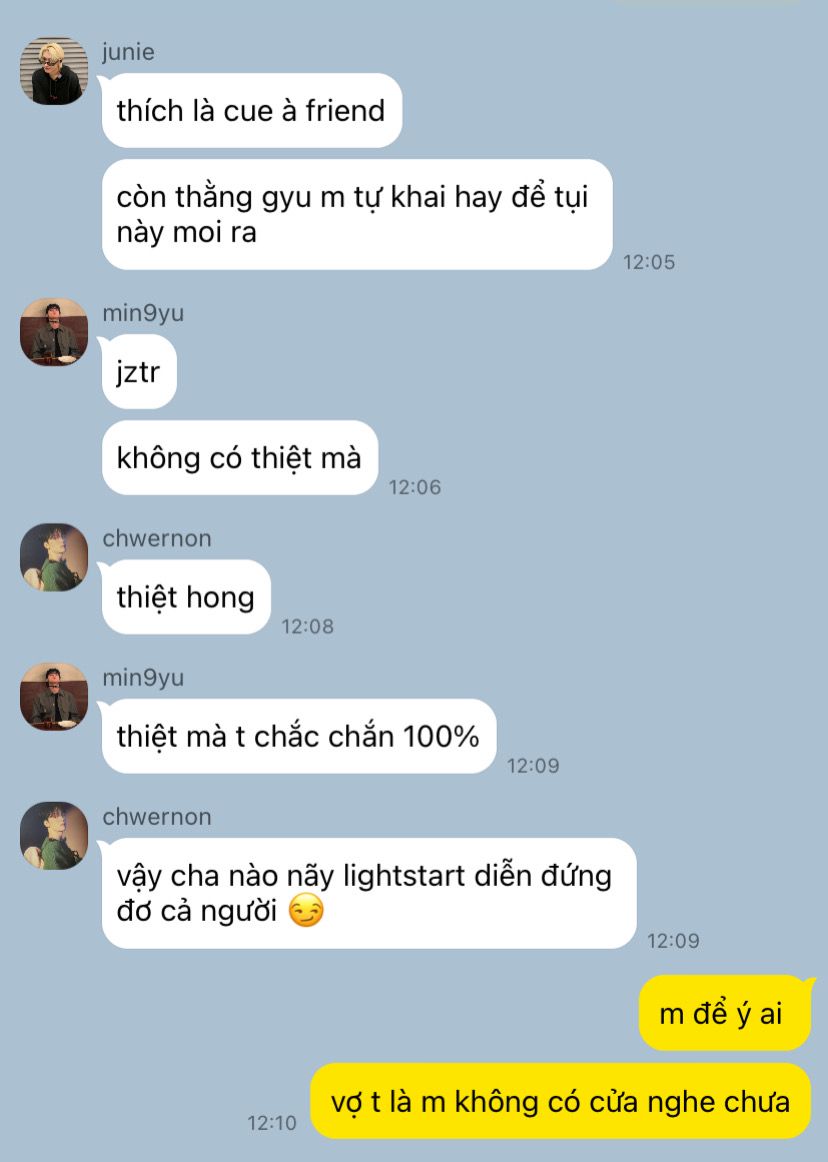Open junie's profile picture
Image resolution: width=828 pixels, height=1162 pixels.
tap(53, 71)
